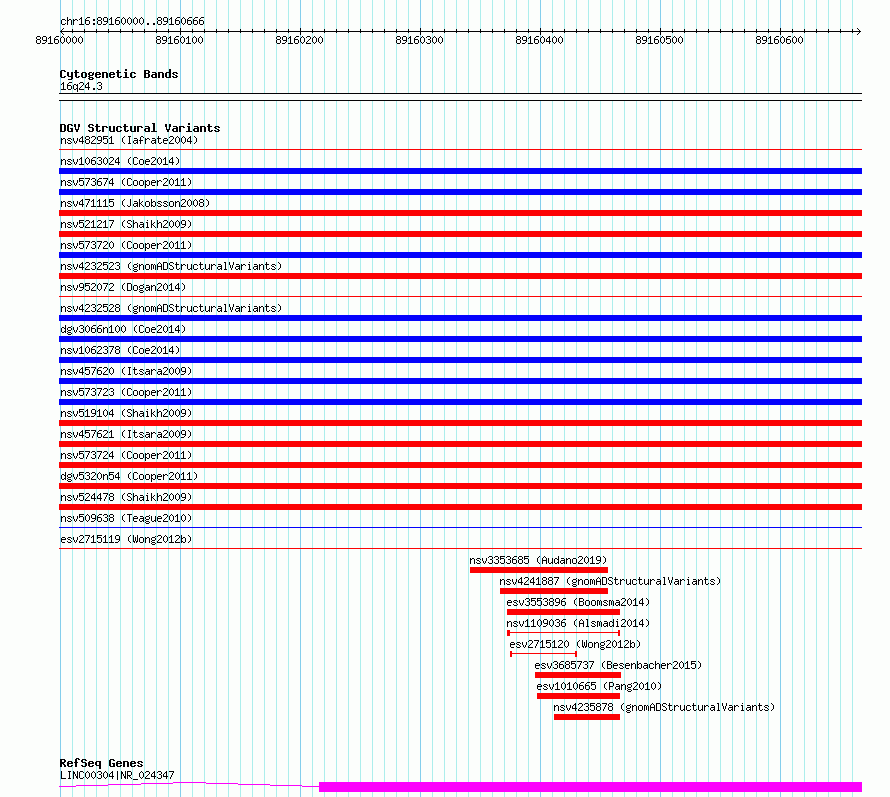
Task: Click ruler position 89160300
Action: pyautogui.click(x=419, y=40)
